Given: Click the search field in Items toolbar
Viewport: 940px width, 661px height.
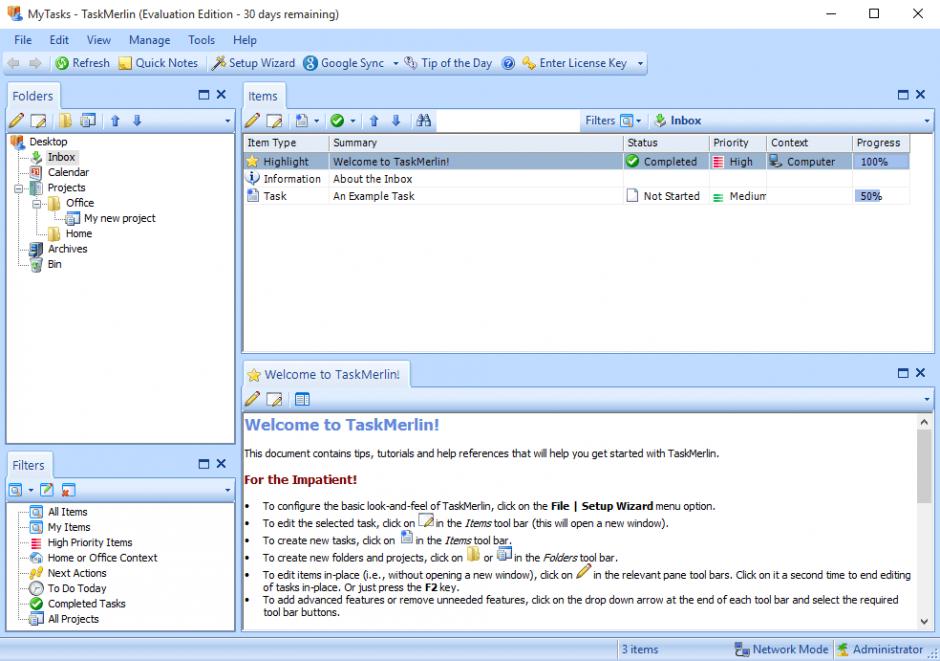Looking at the screenshot, I should [508, 120].
